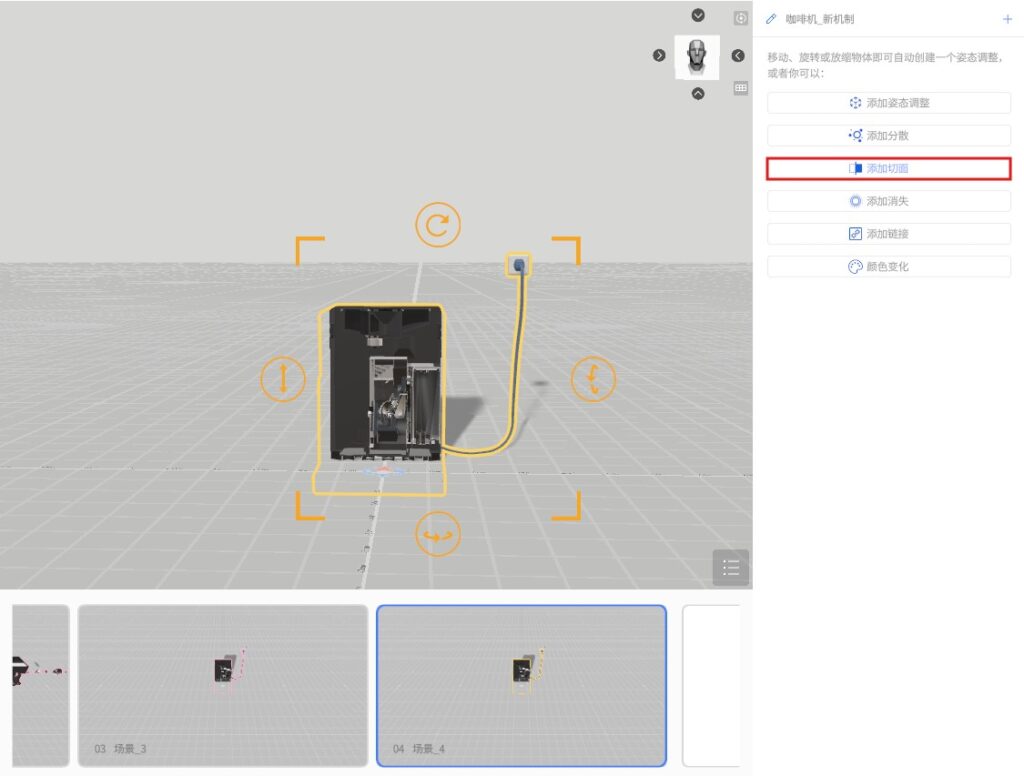The height and width of the screenshot is (776, 1024).
Task: Click the vertical move arrow gizmo
Action: (x=283, y=380)
